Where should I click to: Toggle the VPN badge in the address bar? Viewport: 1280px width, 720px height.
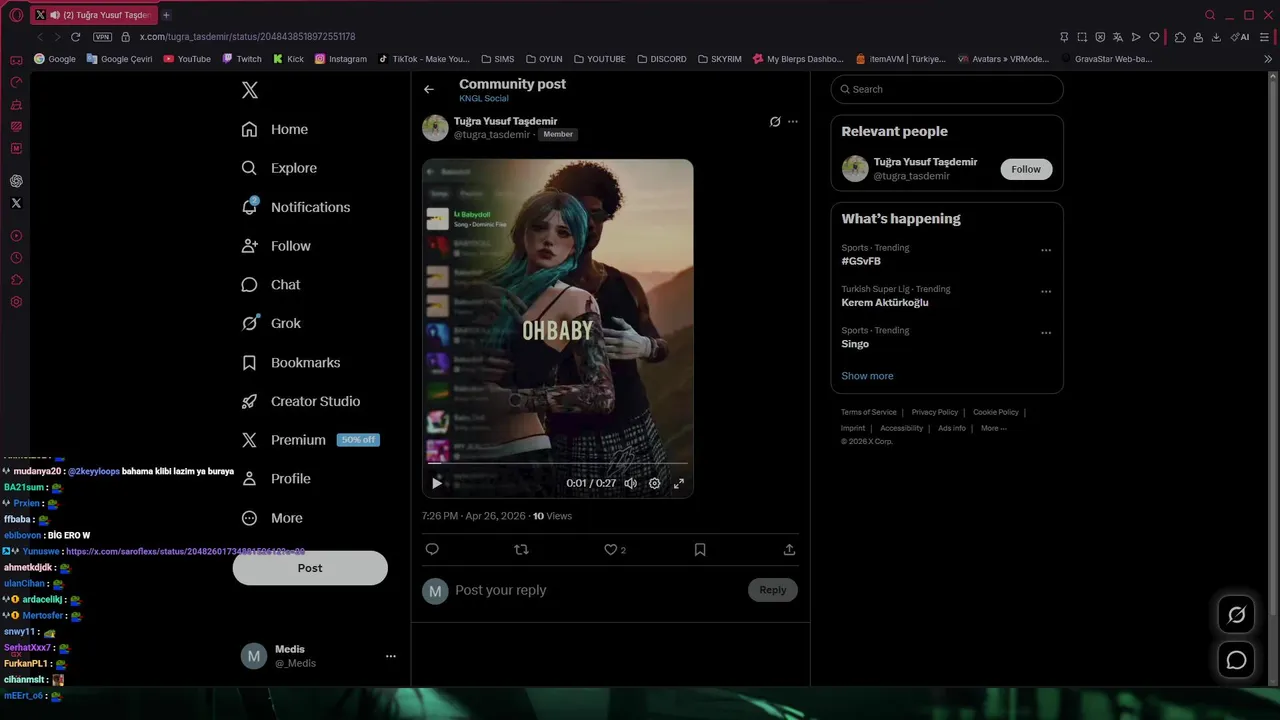point(102,37)
